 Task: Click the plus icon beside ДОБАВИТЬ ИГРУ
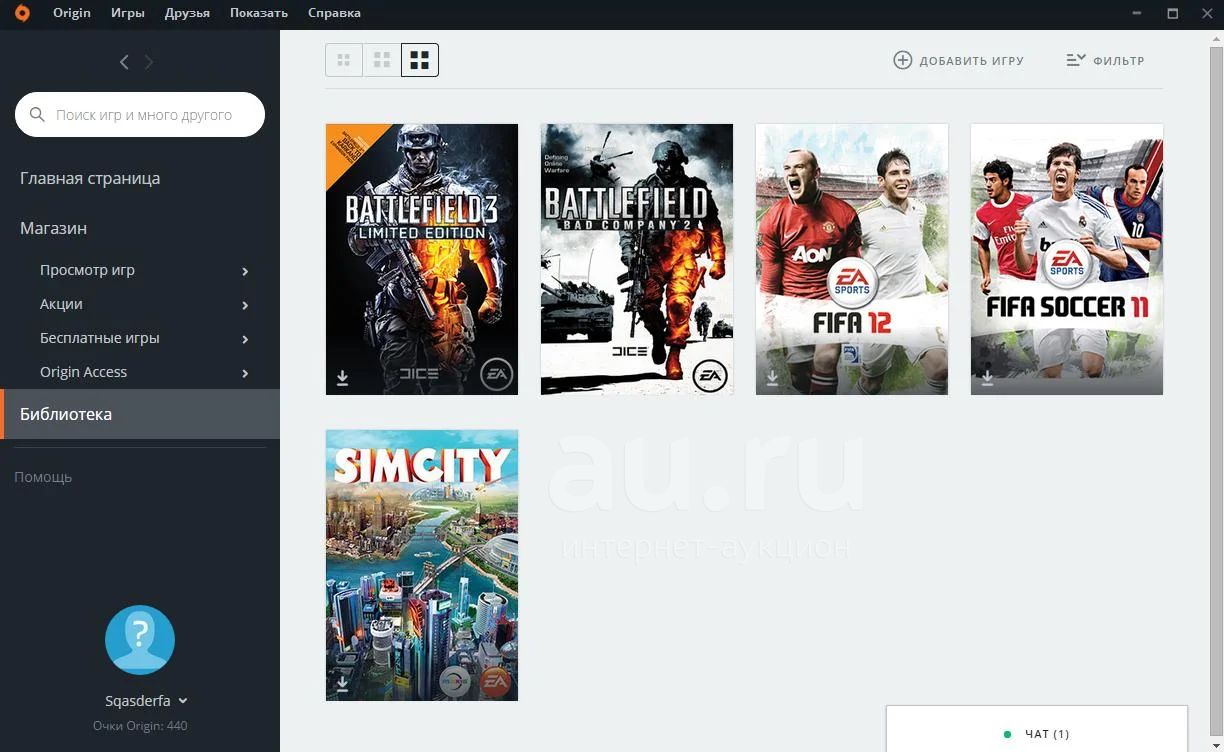(902, 60)
